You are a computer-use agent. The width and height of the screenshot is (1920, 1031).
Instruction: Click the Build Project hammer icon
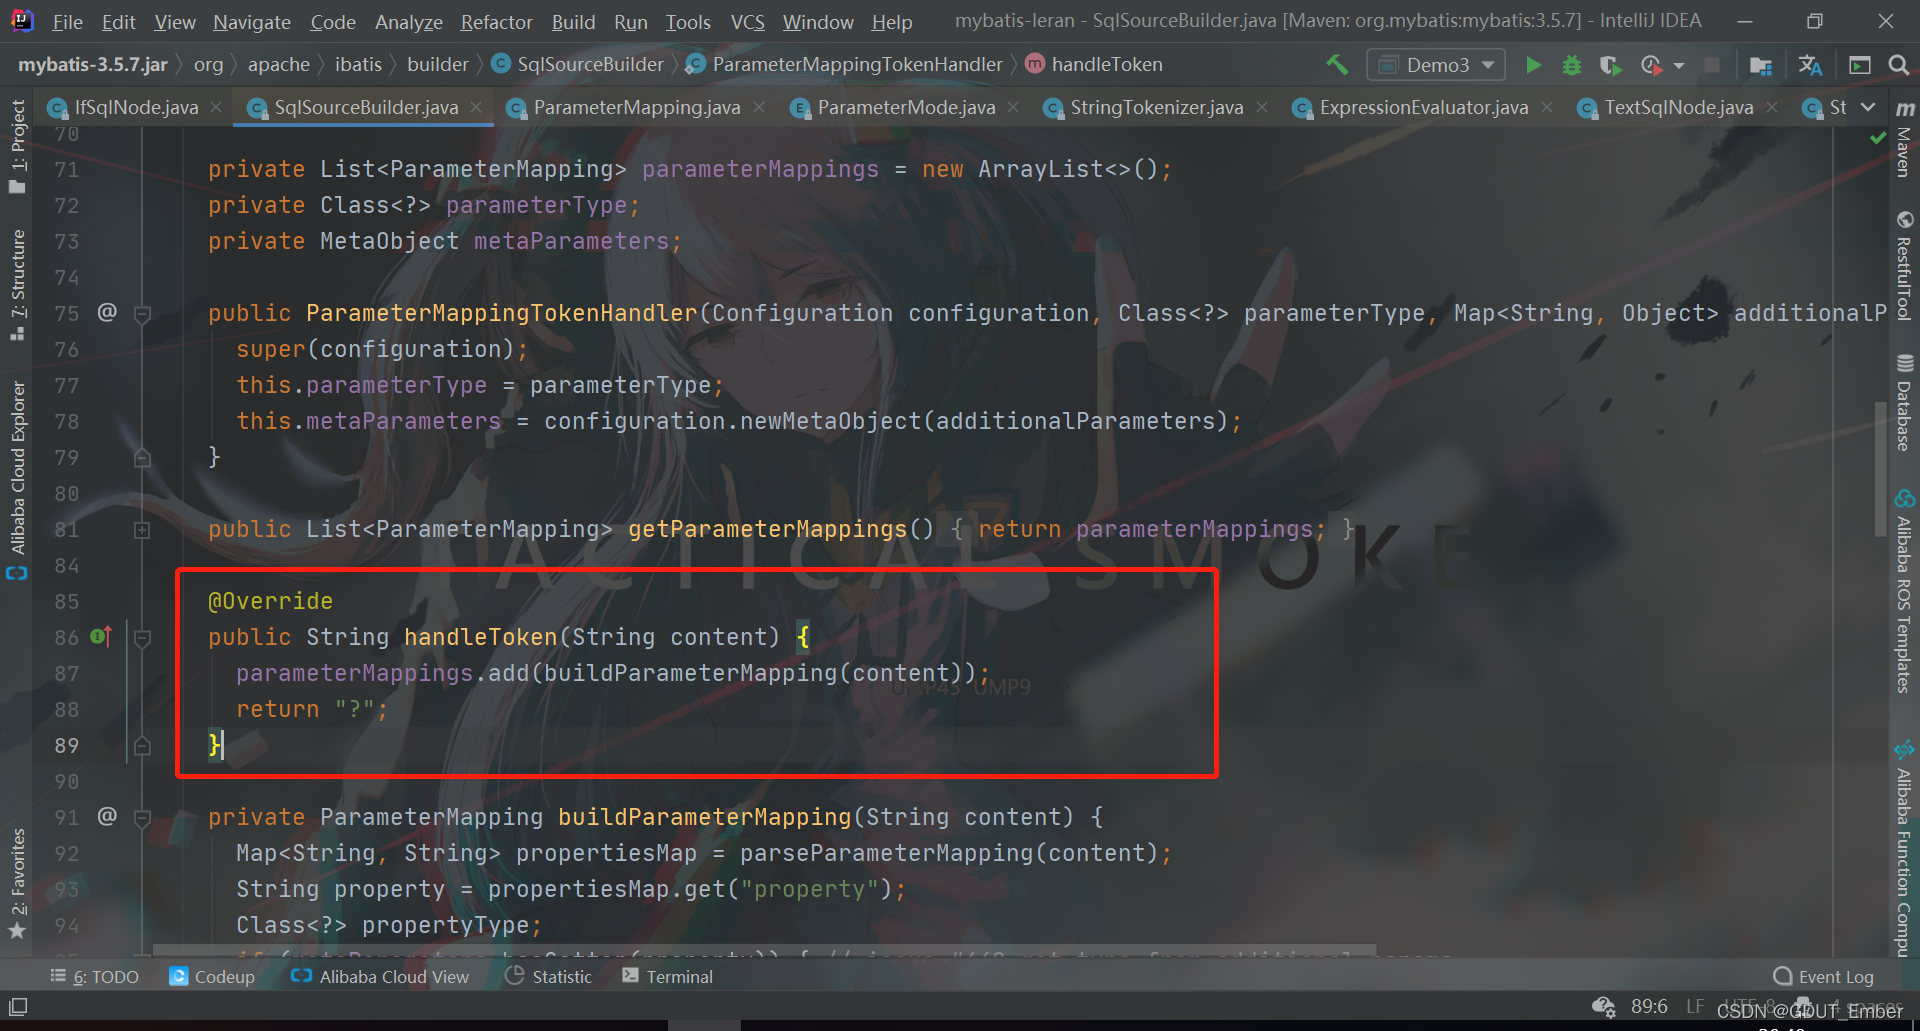(1337, 65)
